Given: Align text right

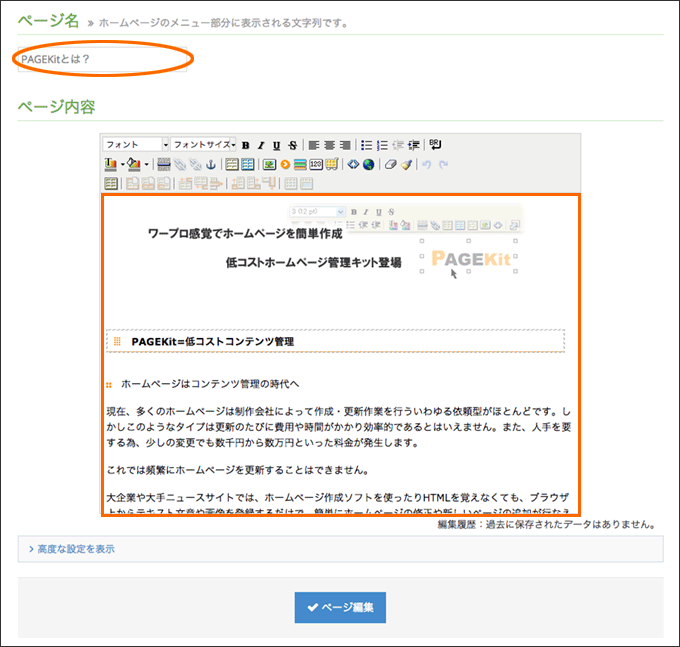Looking at the screenshot, I should pyautogui.click(x=345, y=145).
